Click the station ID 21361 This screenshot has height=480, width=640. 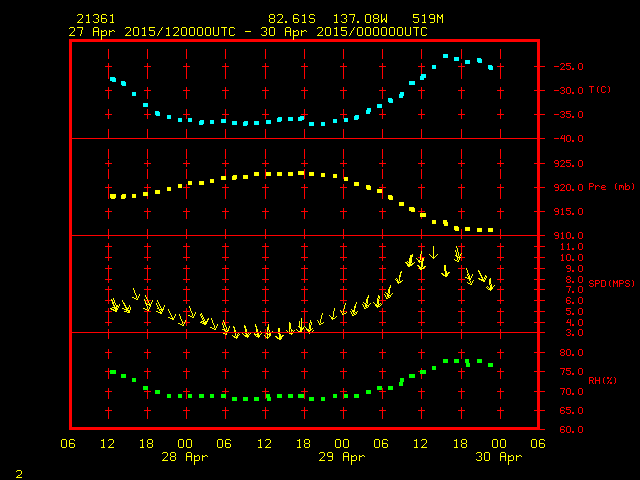pyautogui.click(x=96, y=19)
